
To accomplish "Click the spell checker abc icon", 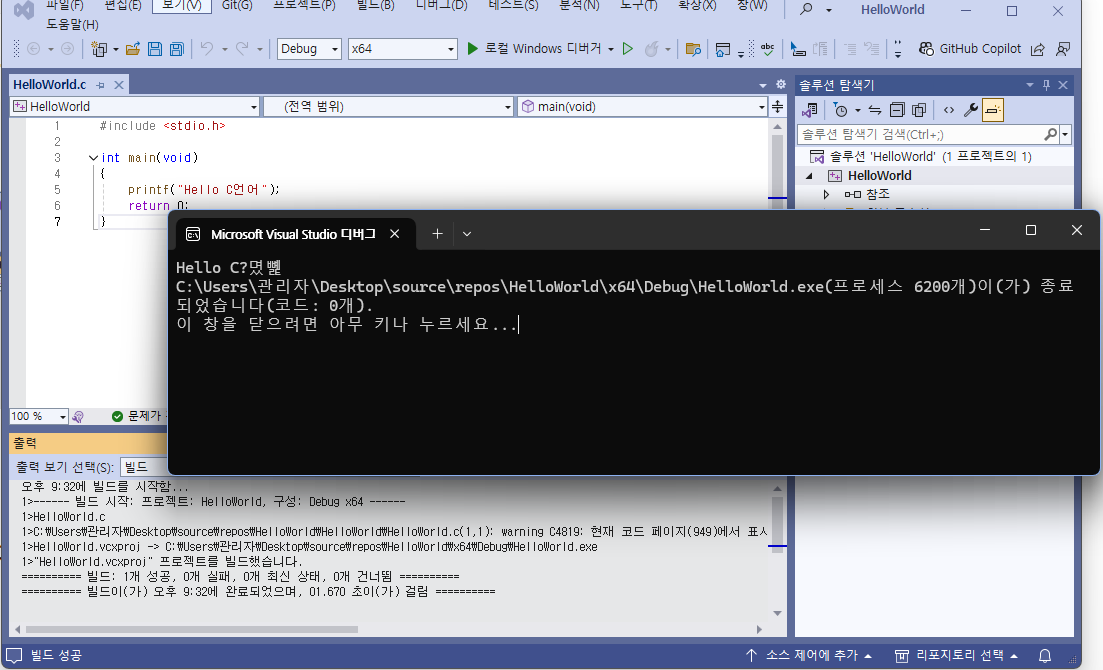I will point(767,49).
